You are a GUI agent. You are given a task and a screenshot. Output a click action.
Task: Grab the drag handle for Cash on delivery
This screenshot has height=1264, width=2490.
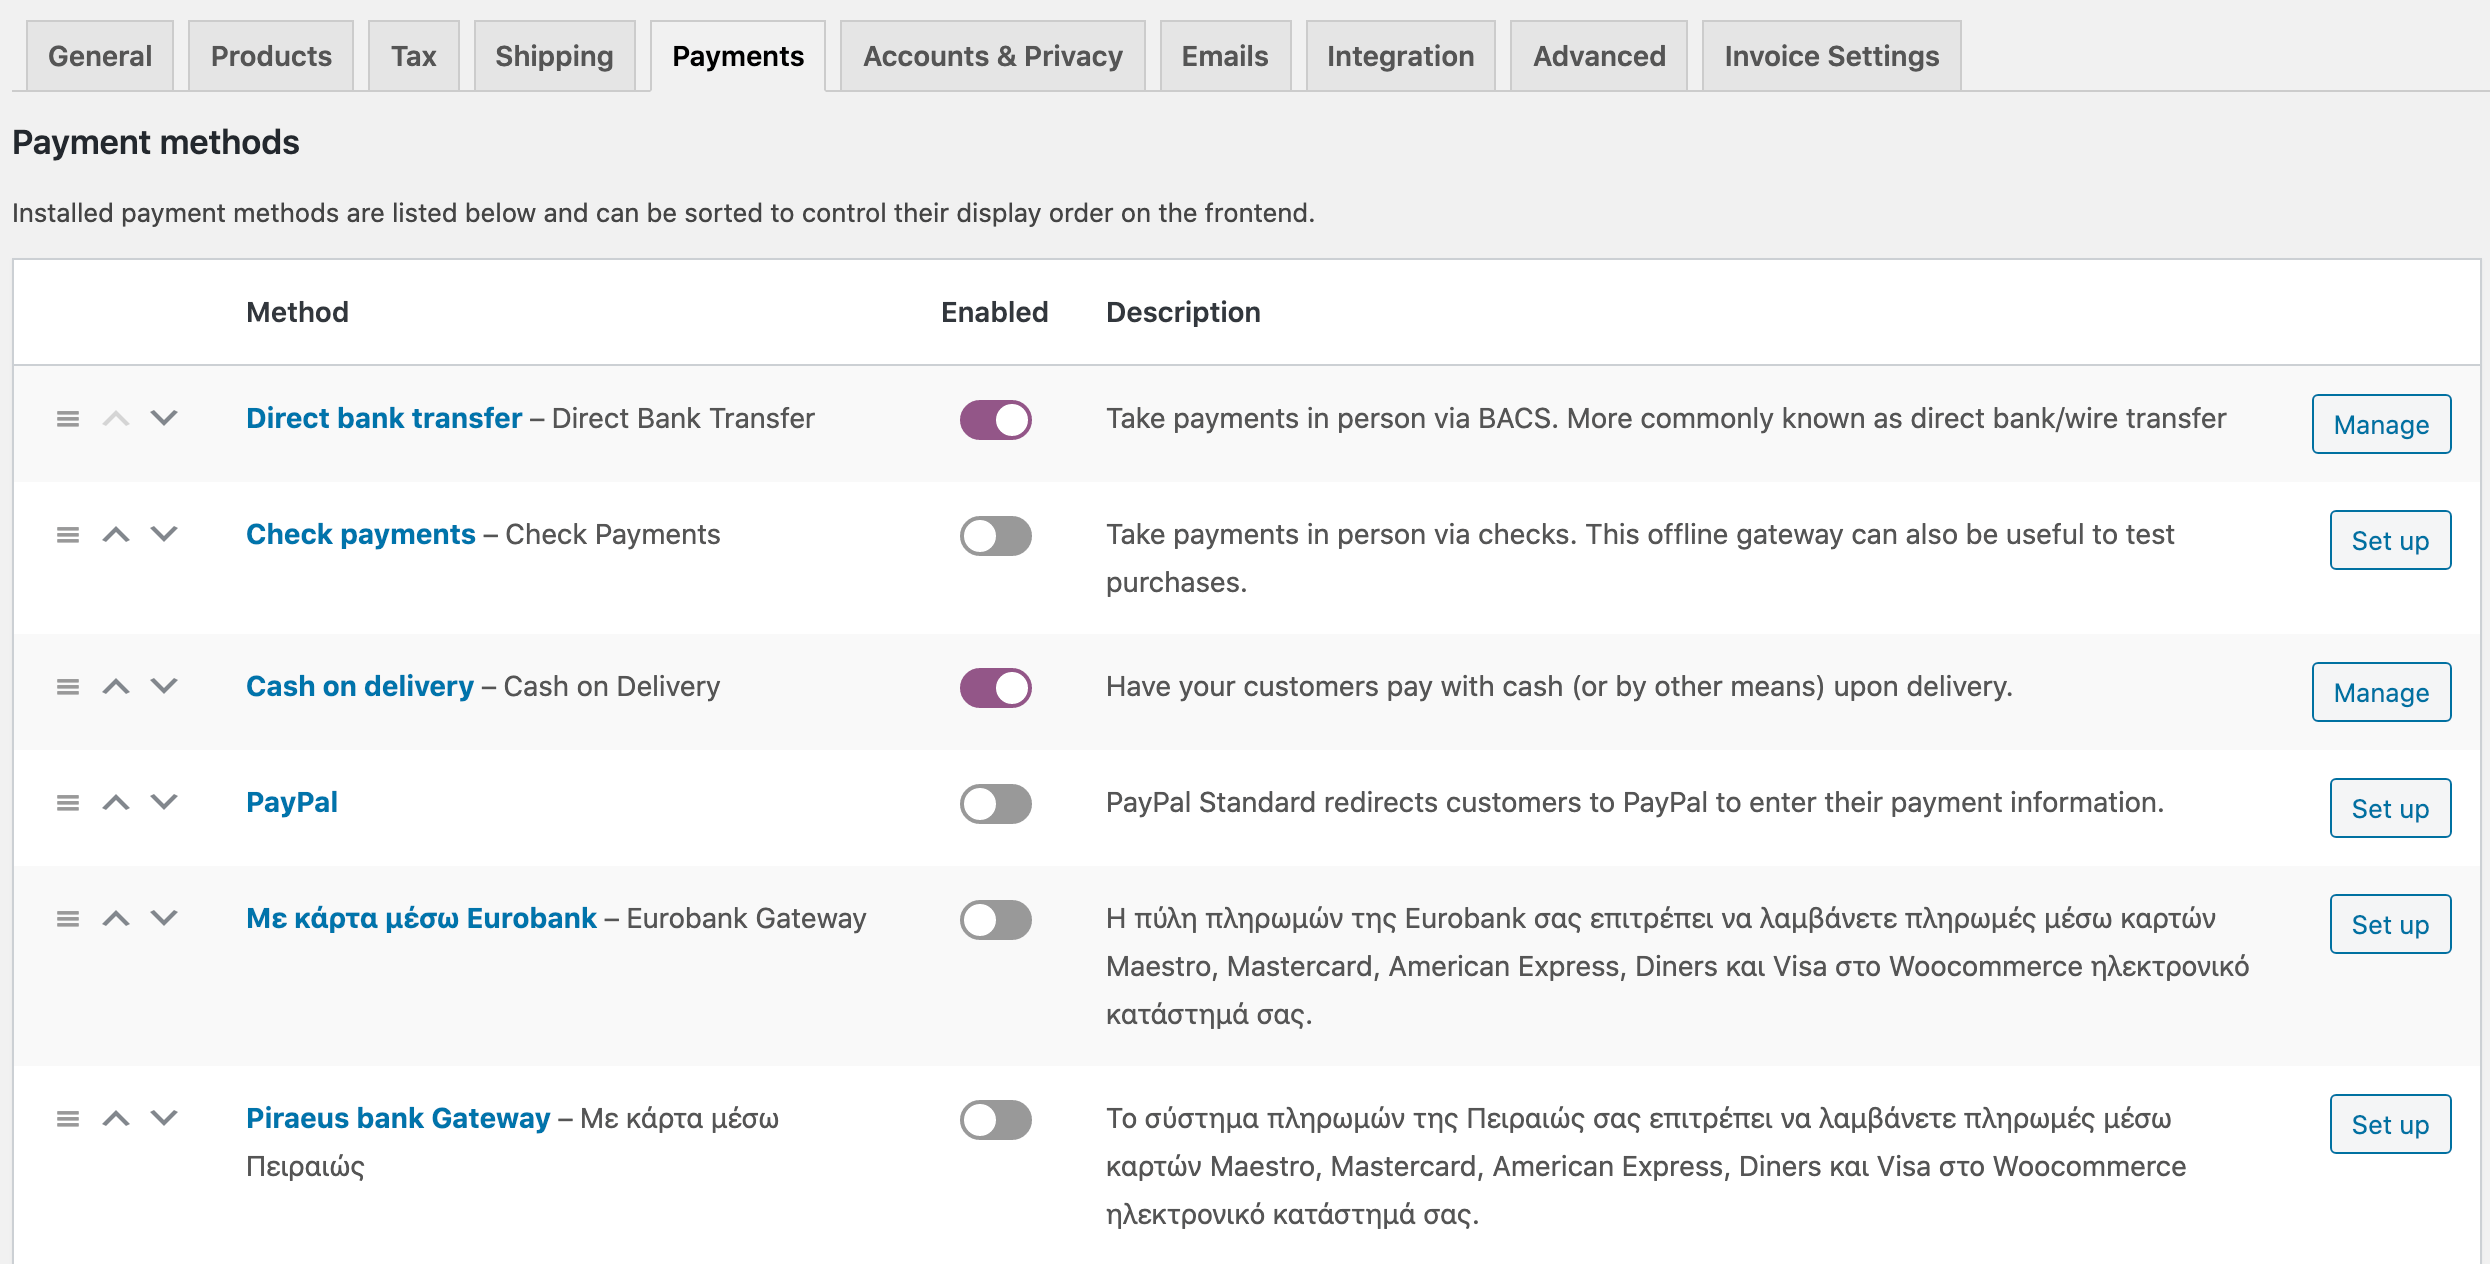point(68,686)
